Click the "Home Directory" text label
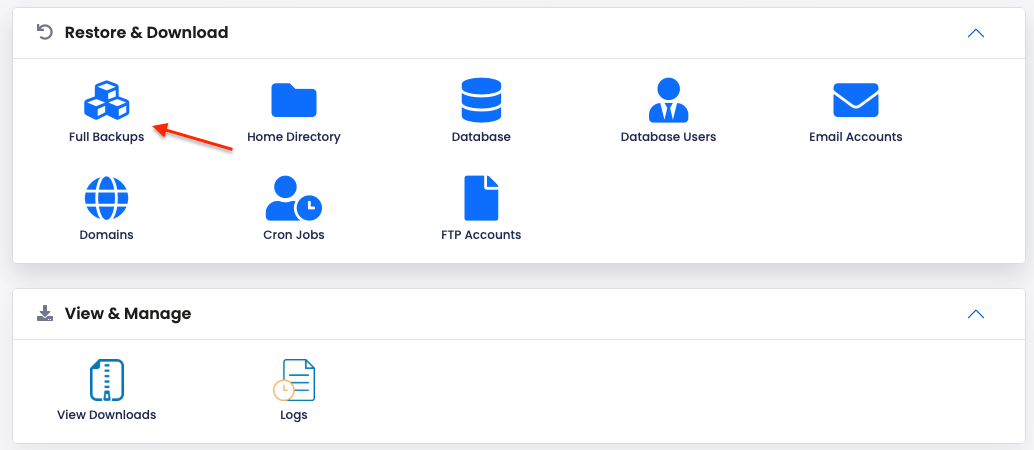 294,137
